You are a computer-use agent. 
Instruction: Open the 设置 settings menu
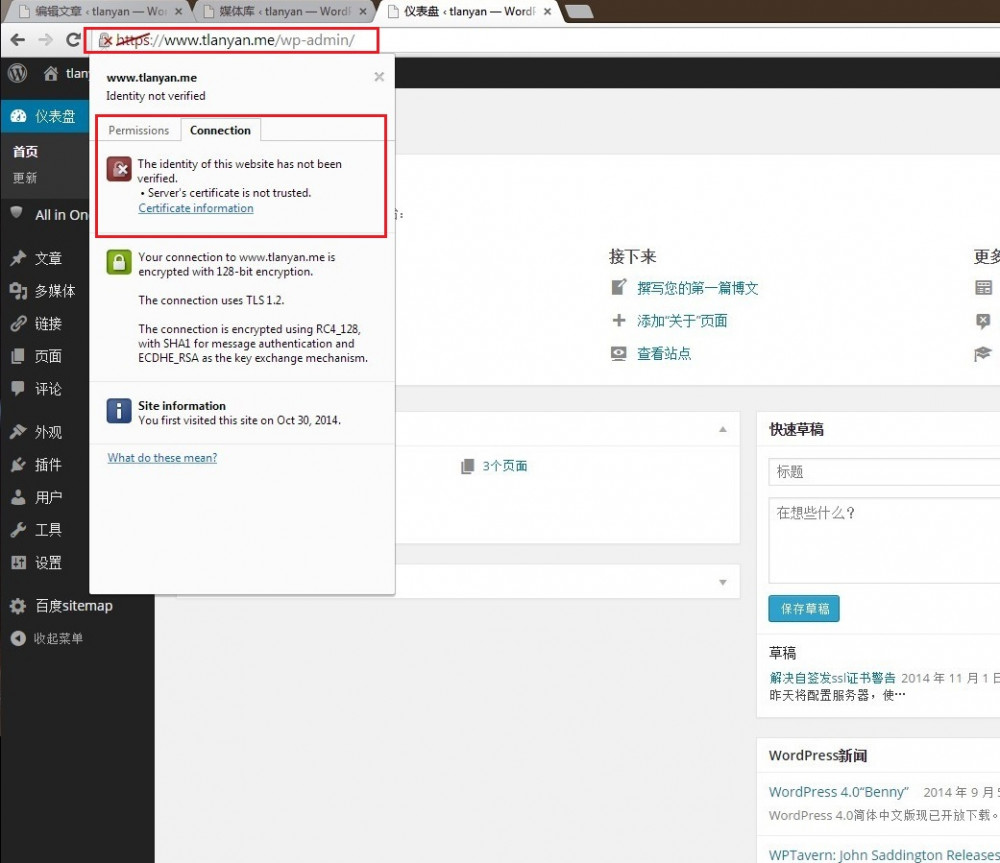pos(48,562)
